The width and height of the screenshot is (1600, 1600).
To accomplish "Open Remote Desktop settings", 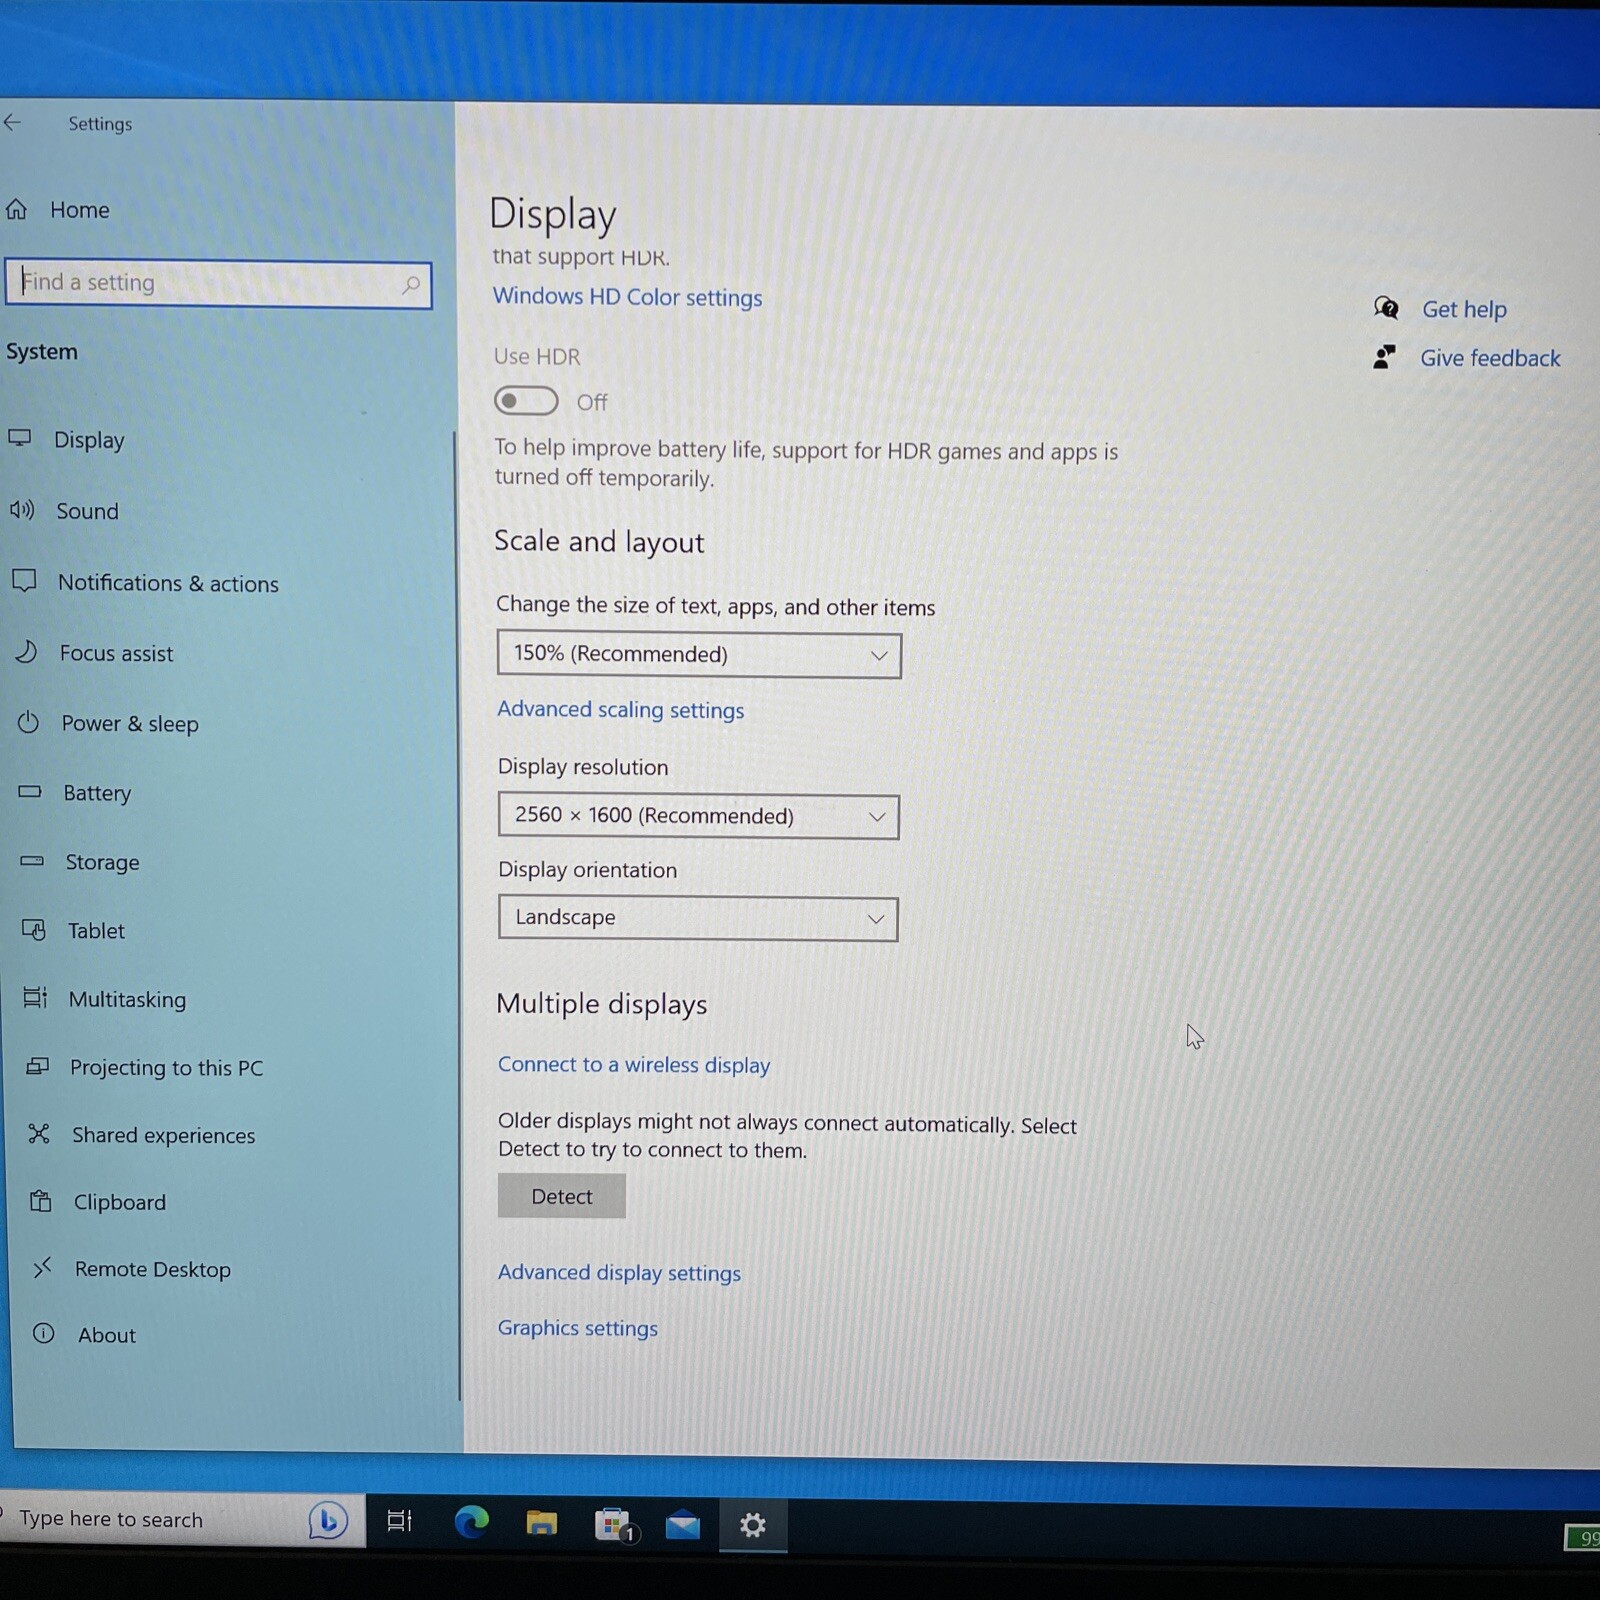I will pyautogui.click(x=153, y=1270).
